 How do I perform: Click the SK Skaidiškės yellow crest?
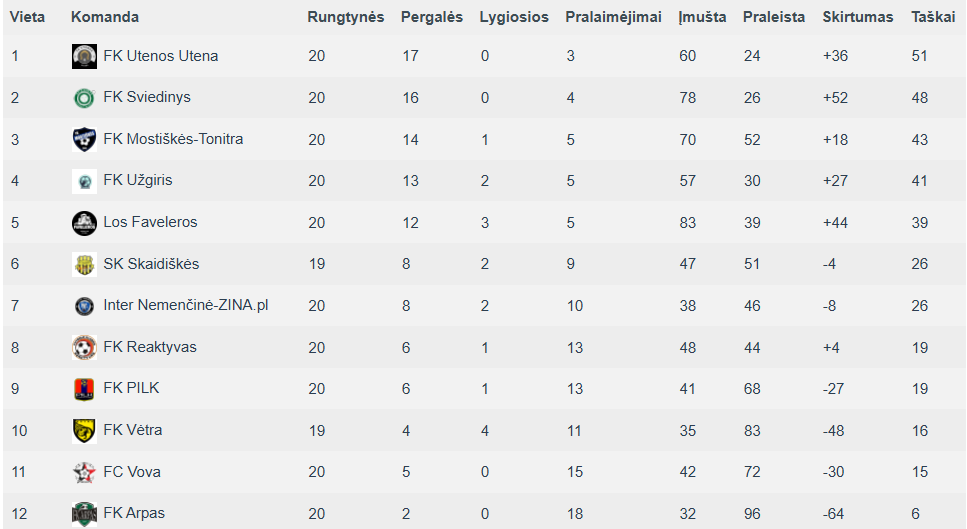[x=84, y=264]
